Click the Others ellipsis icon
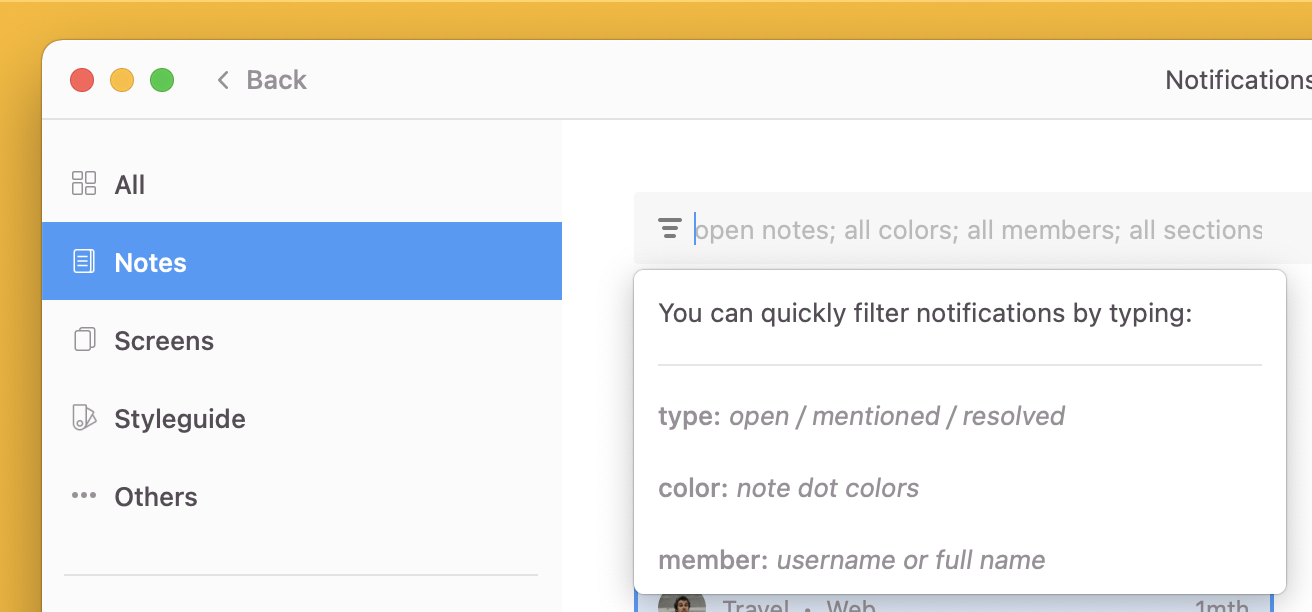 (x=84, y=496)
